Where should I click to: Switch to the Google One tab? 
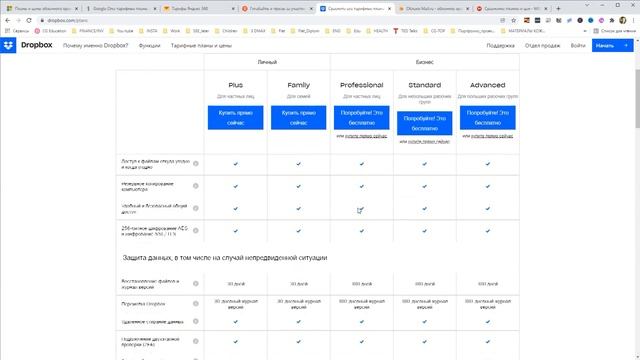pyautogui.click(x=119, y=8)
